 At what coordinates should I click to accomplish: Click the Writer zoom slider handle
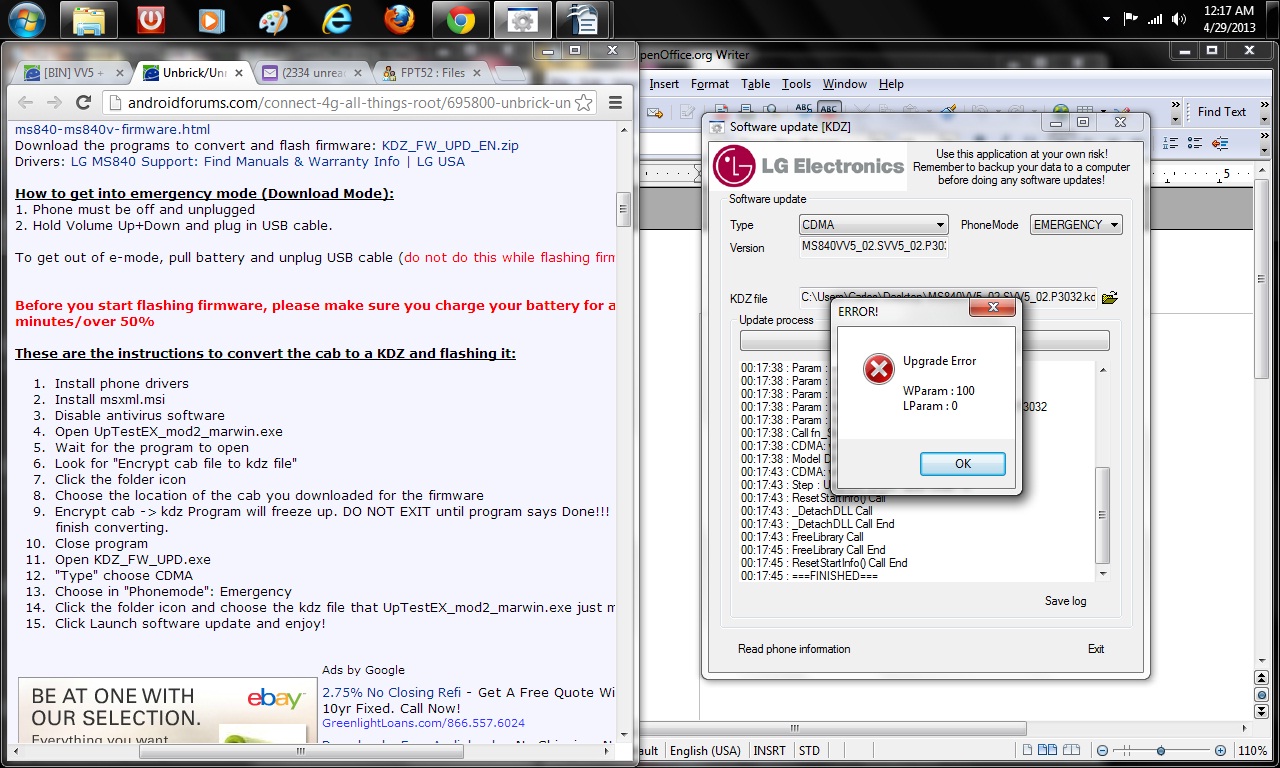pyautogui.click(x=1160, y=751)
